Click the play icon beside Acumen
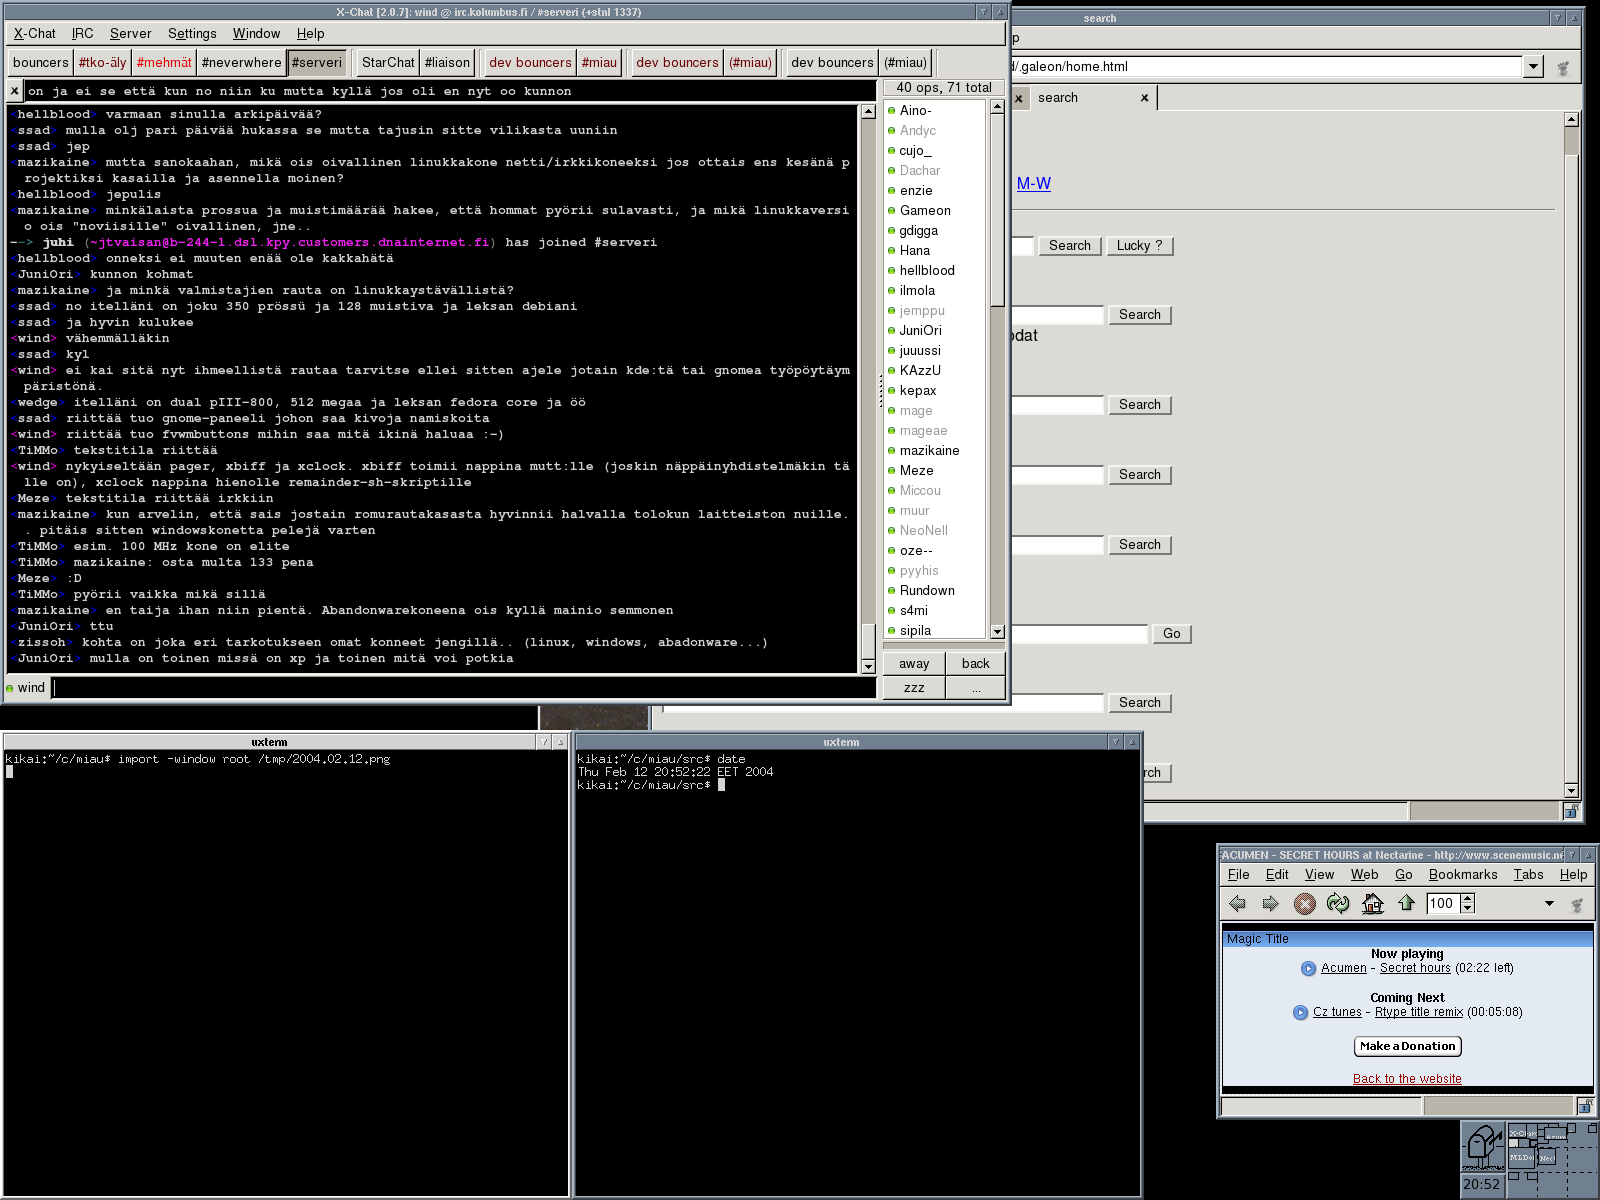The image size is (1600, 1200). pyautogui.click(x=1308, y=968)
